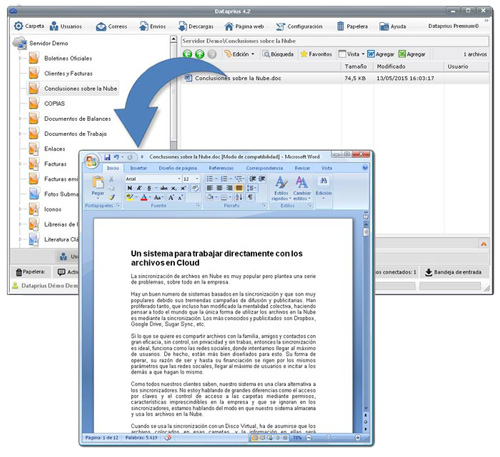This screenshot has width=500, height=457.
Task: Toggle italic K in Word ribbon
Action: [139, 188]
